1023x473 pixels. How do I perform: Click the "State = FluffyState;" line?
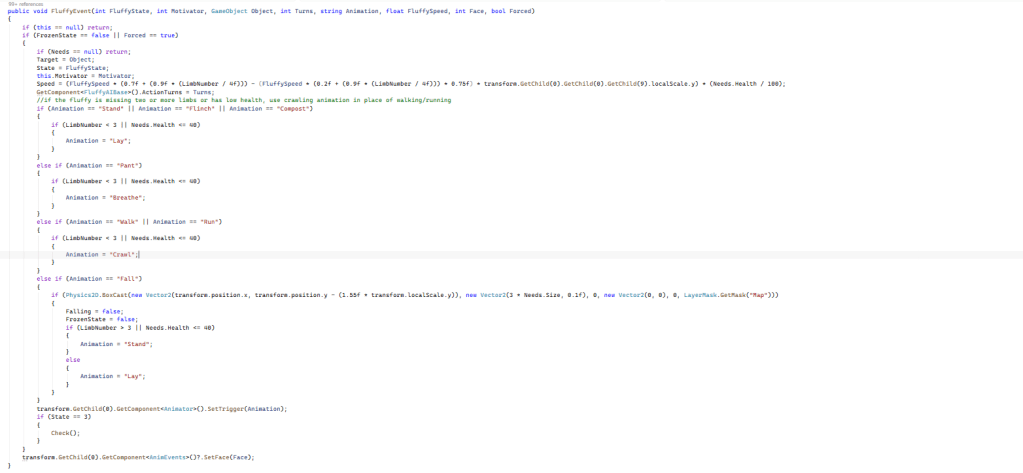(x=72, y=67)
